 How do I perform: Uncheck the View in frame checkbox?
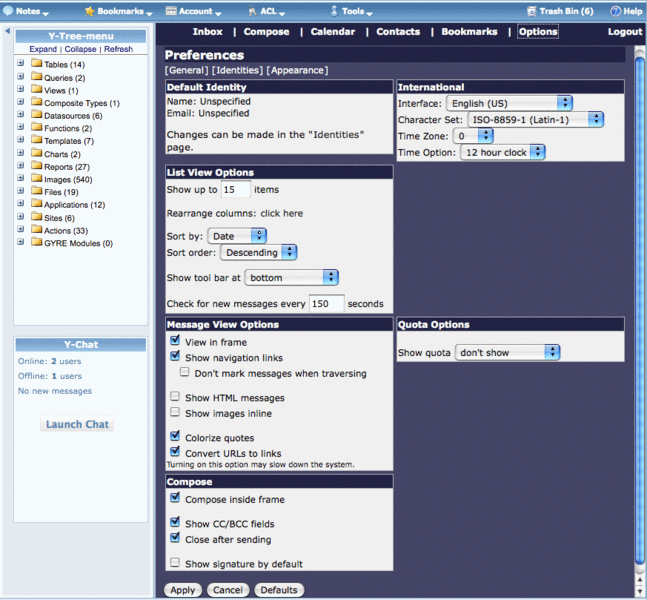click(175, 342)
